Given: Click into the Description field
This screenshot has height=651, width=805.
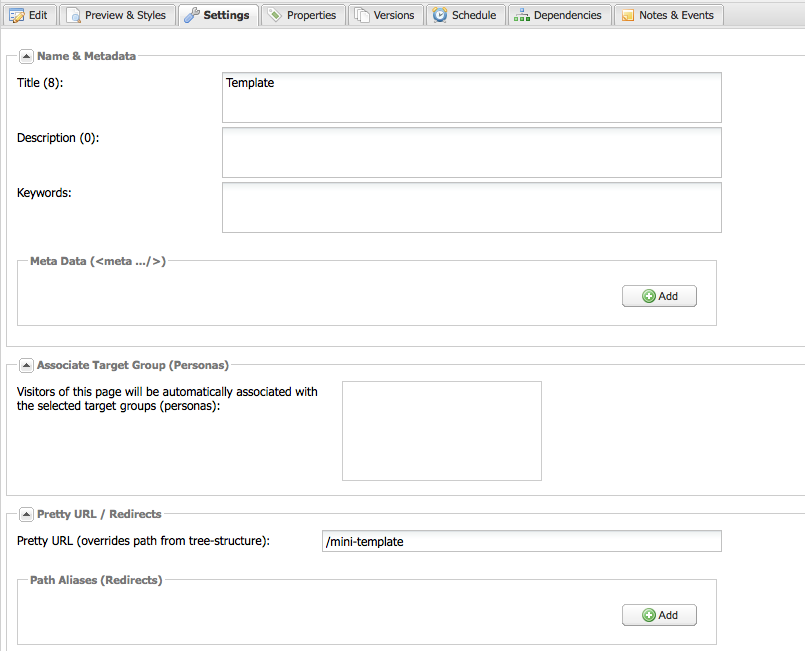Looking at the screenshot, I should pyautogui.click(x=471, y=152).
